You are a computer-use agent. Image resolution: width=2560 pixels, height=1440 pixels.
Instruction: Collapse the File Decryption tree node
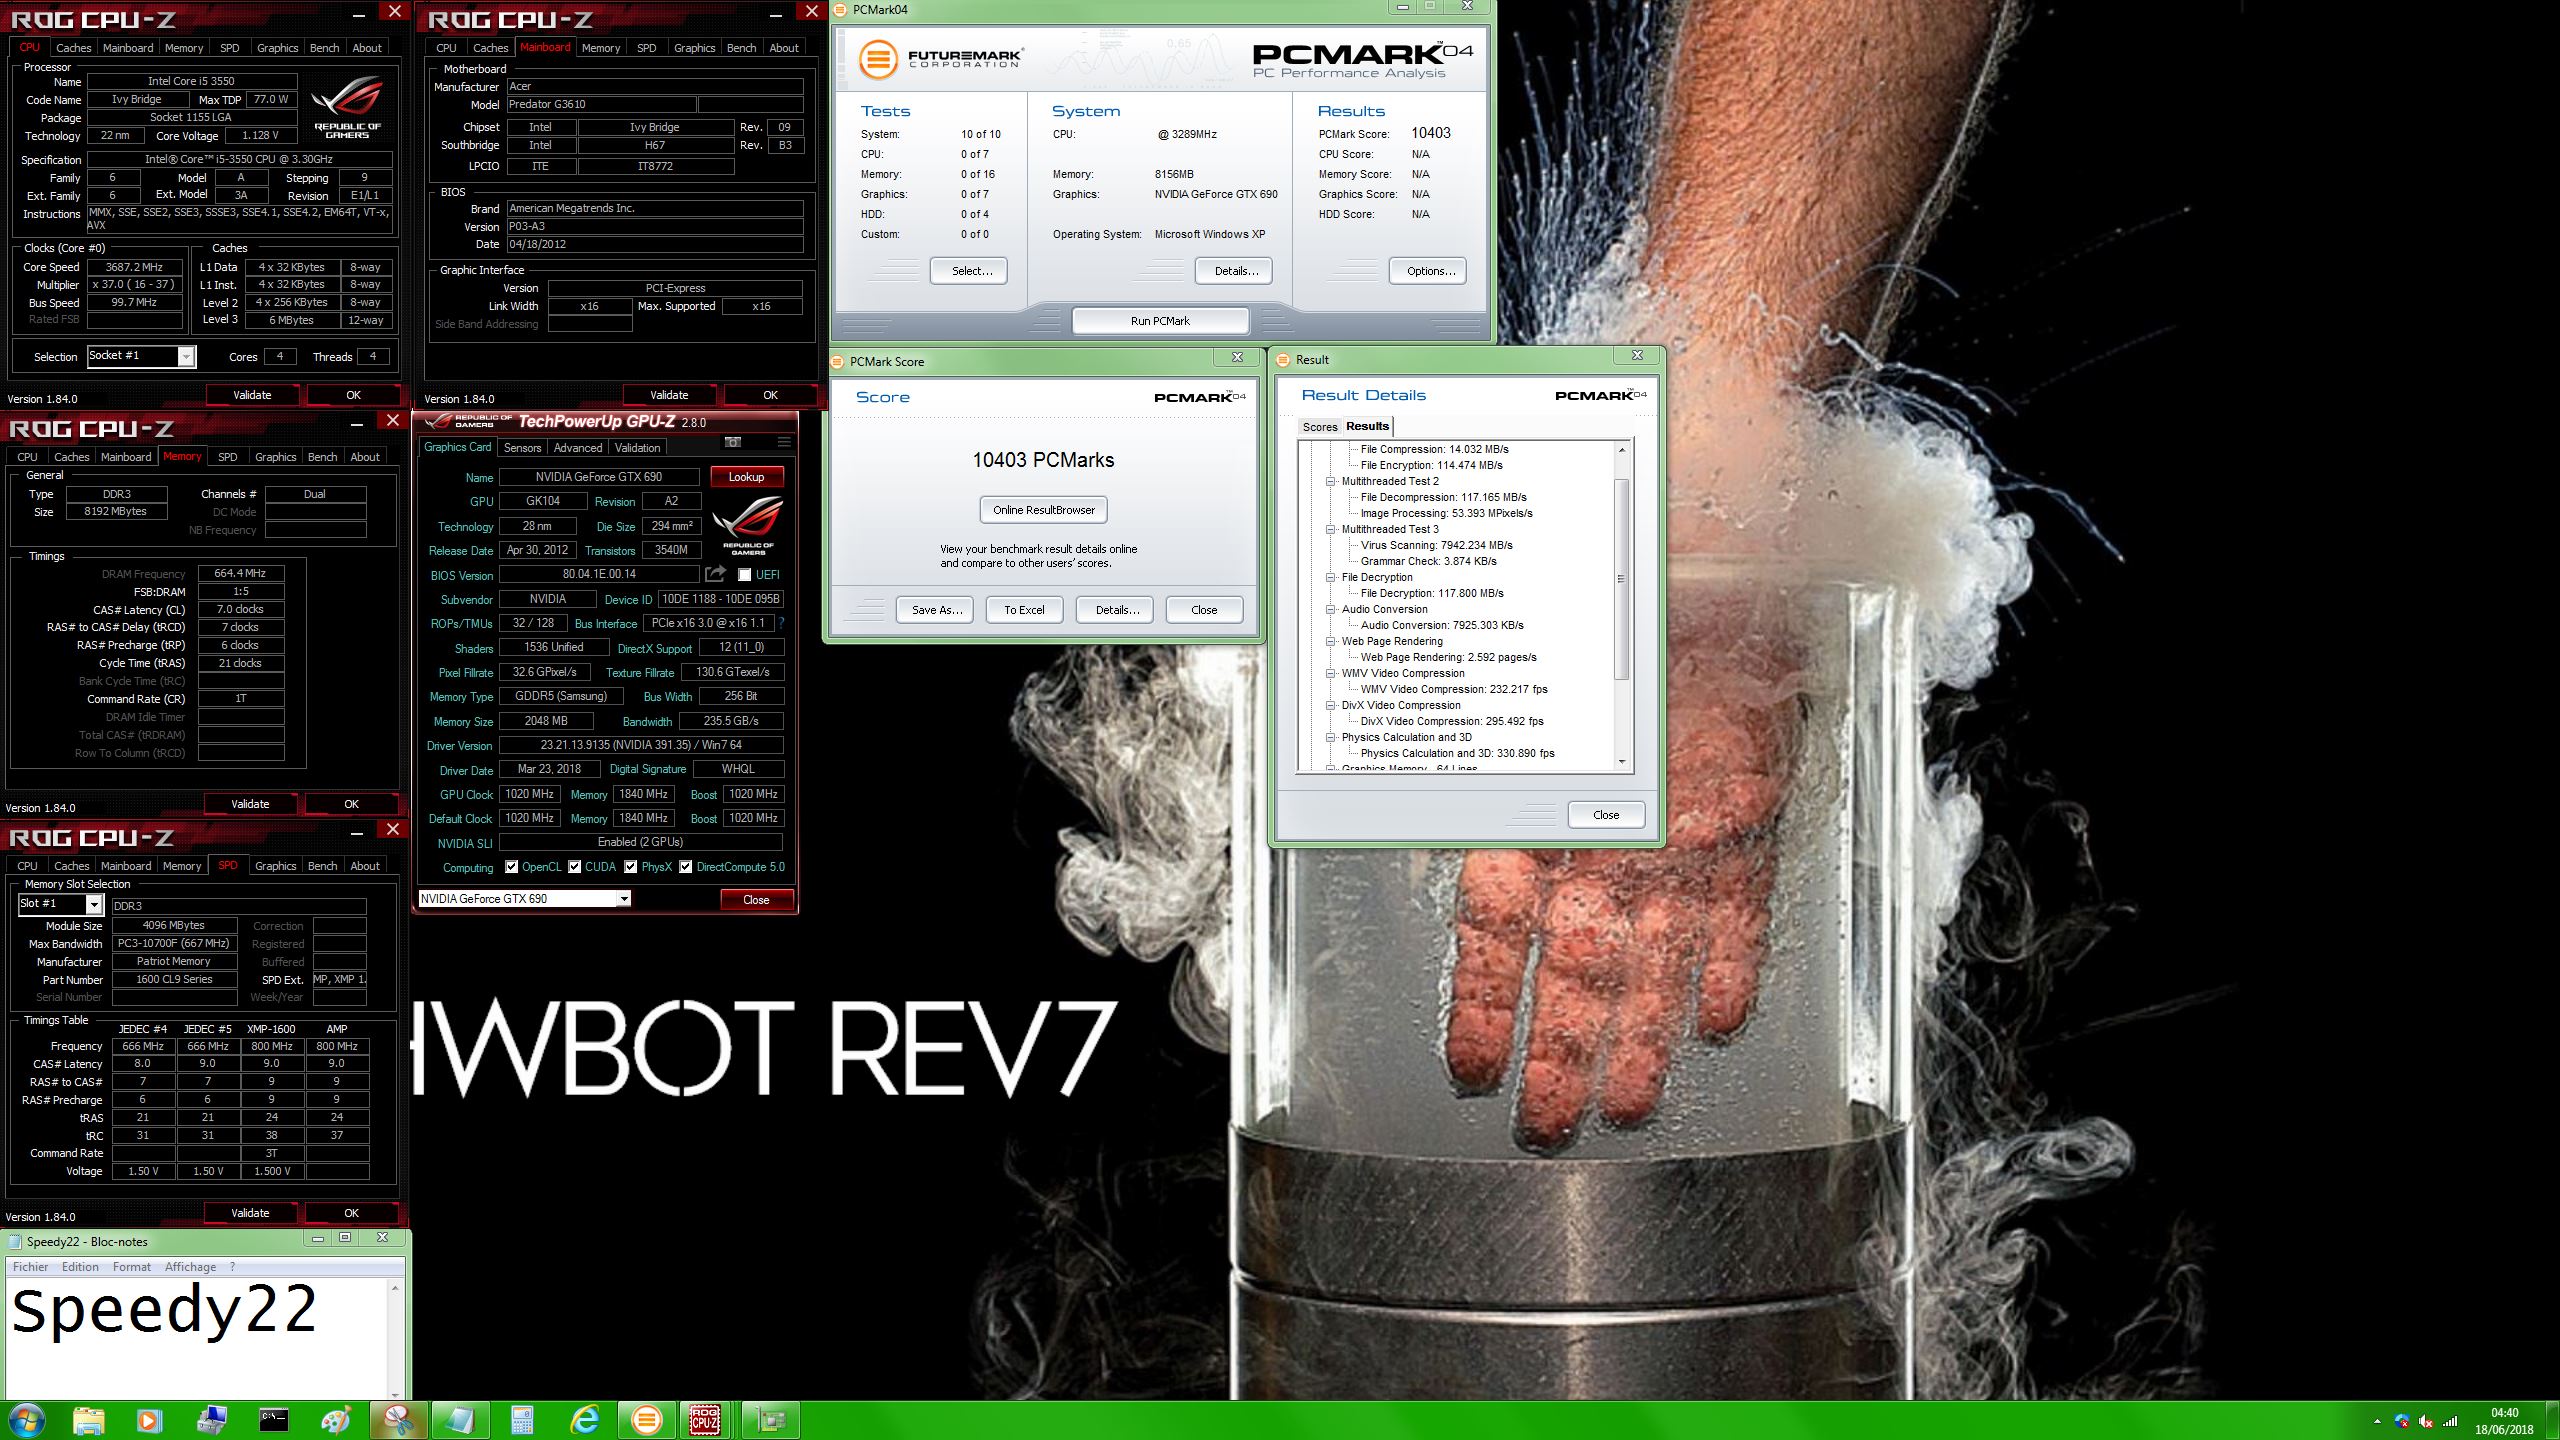pos(1331,577)
